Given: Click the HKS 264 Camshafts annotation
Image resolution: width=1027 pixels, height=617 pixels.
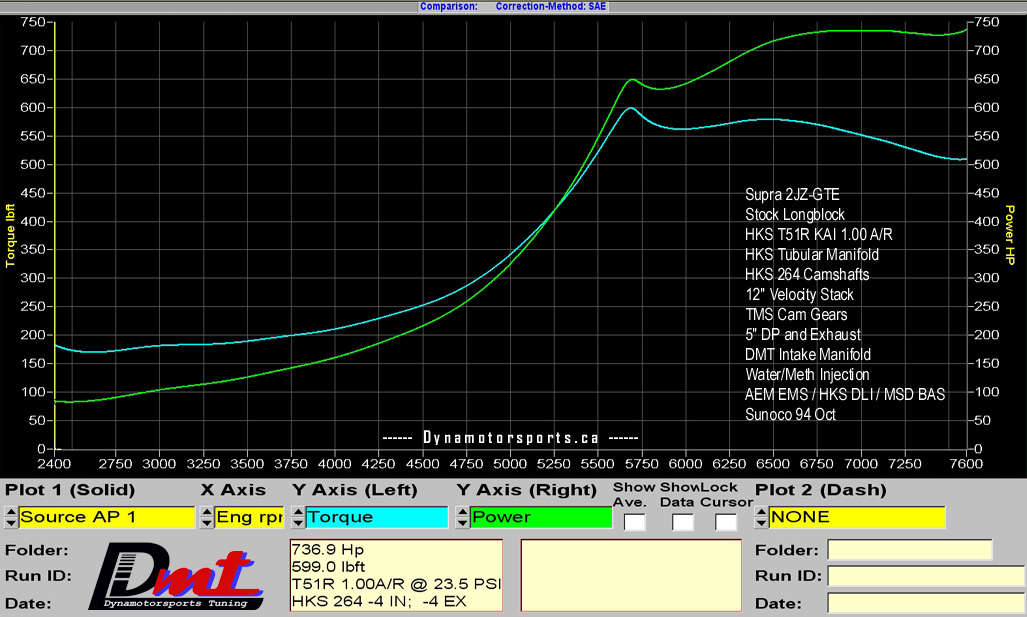Looking at the screenshot, I should click(807, 274).
